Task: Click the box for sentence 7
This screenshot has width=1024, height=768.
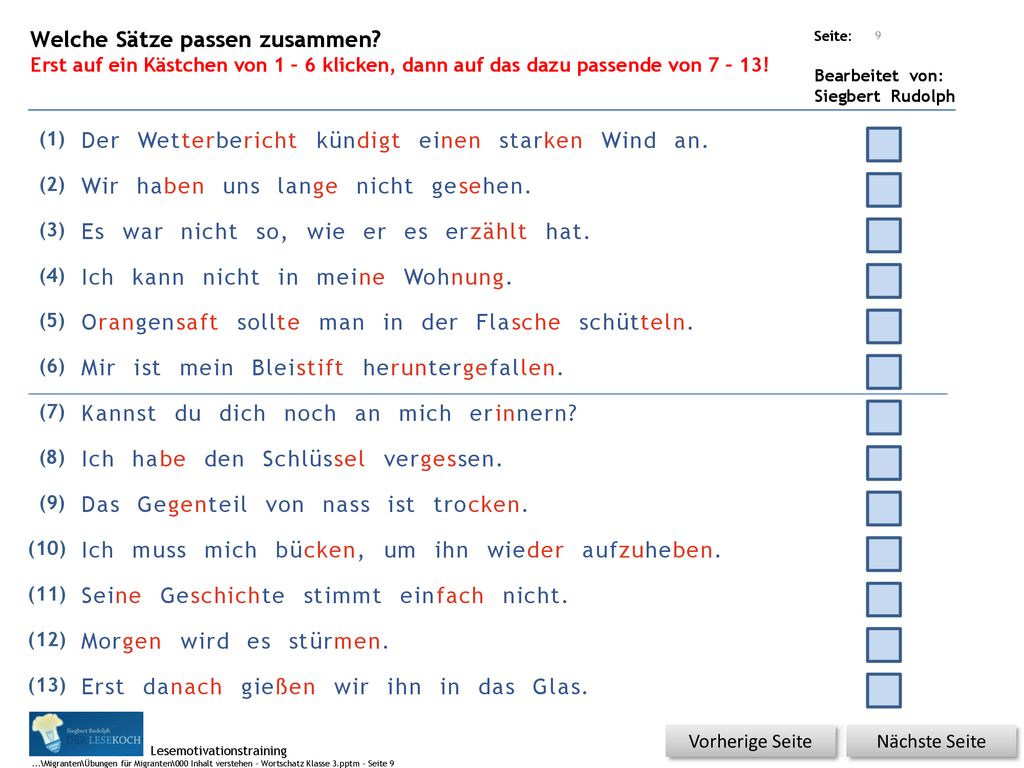Action: point(884,417)
